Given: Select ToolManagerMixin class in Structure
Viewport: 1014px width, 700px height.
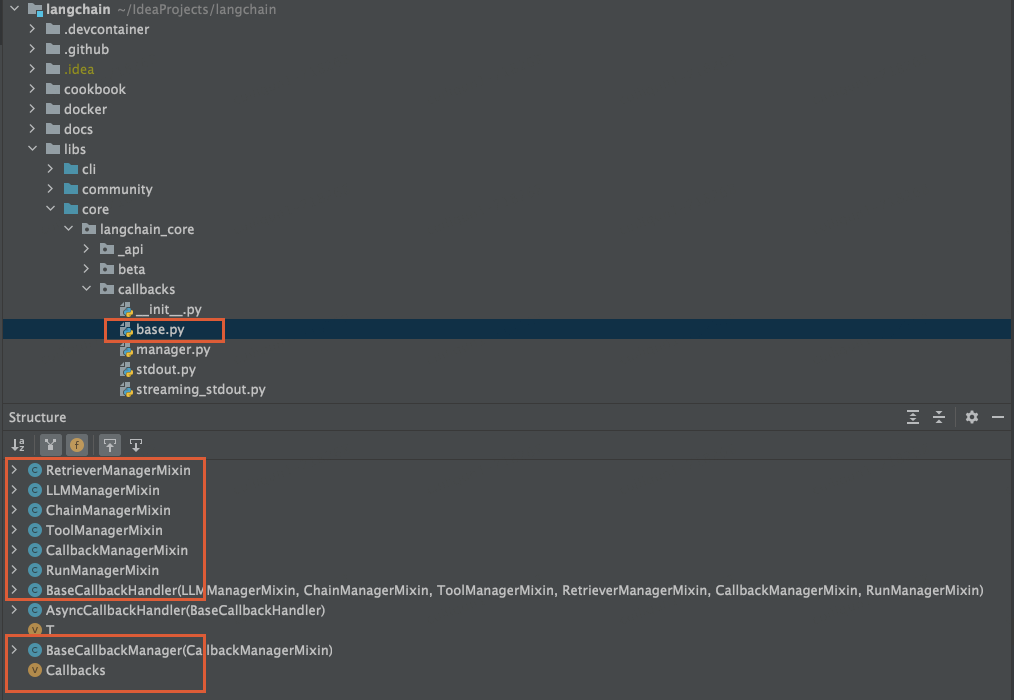Looking at the screenshot, I should click(104, 530).
